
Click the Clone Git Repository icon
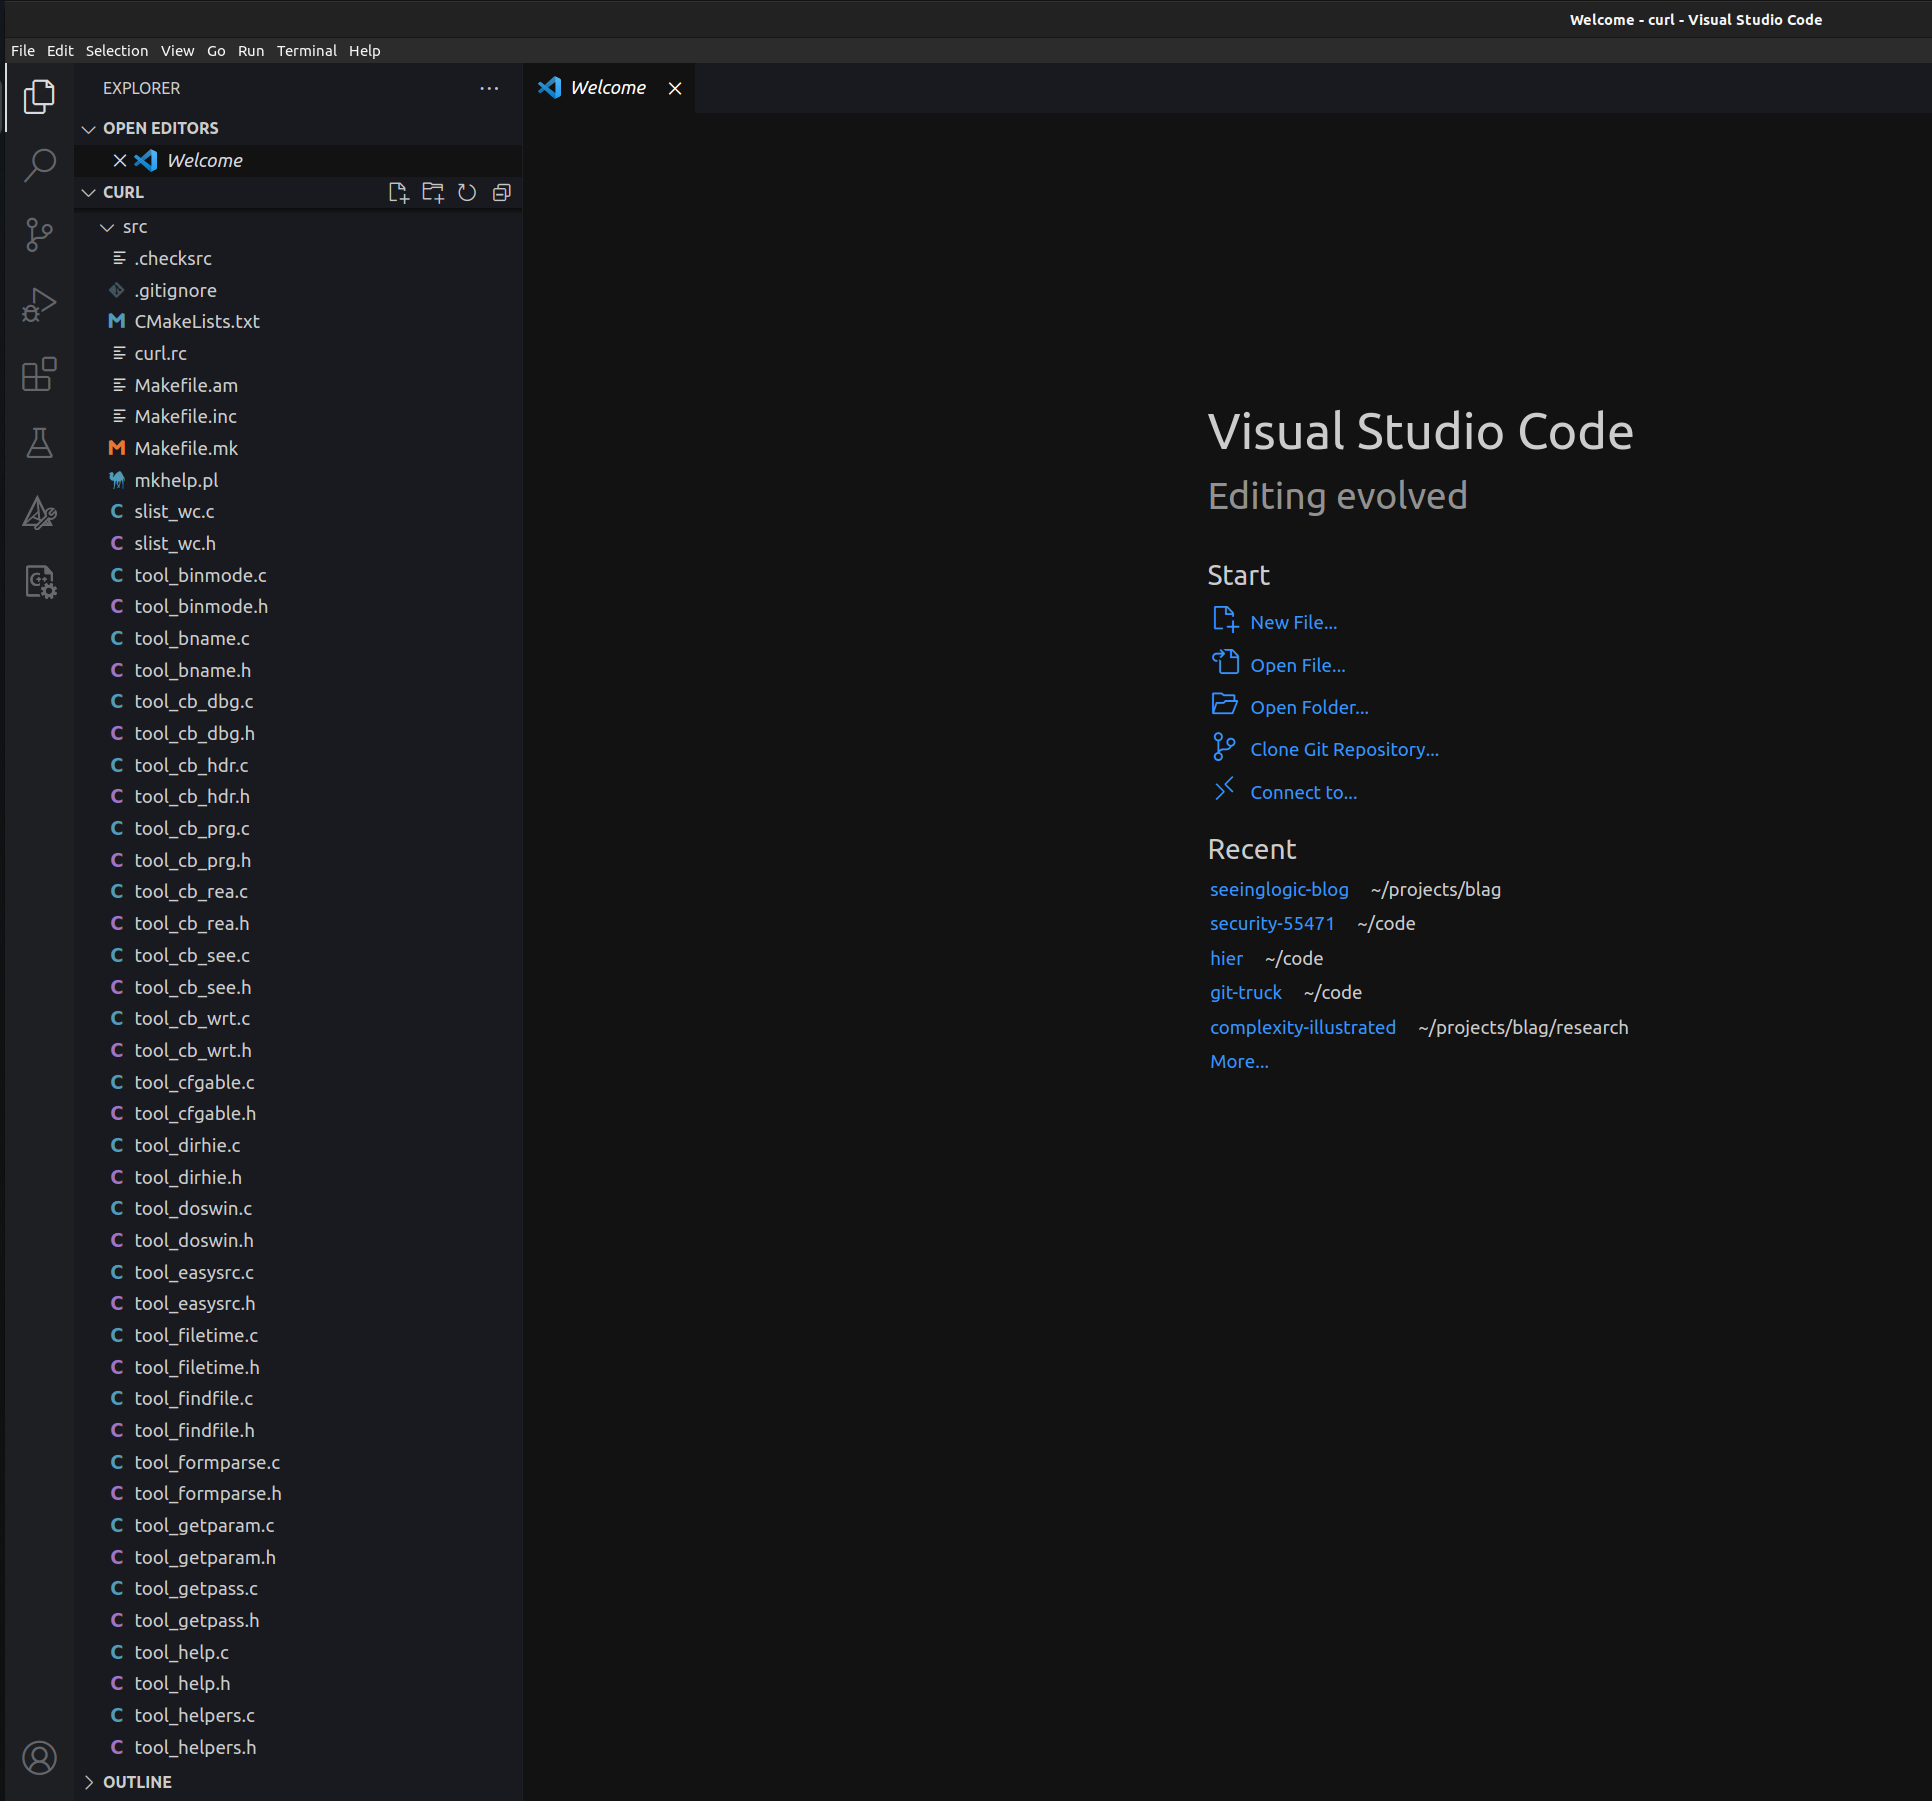1224,747
